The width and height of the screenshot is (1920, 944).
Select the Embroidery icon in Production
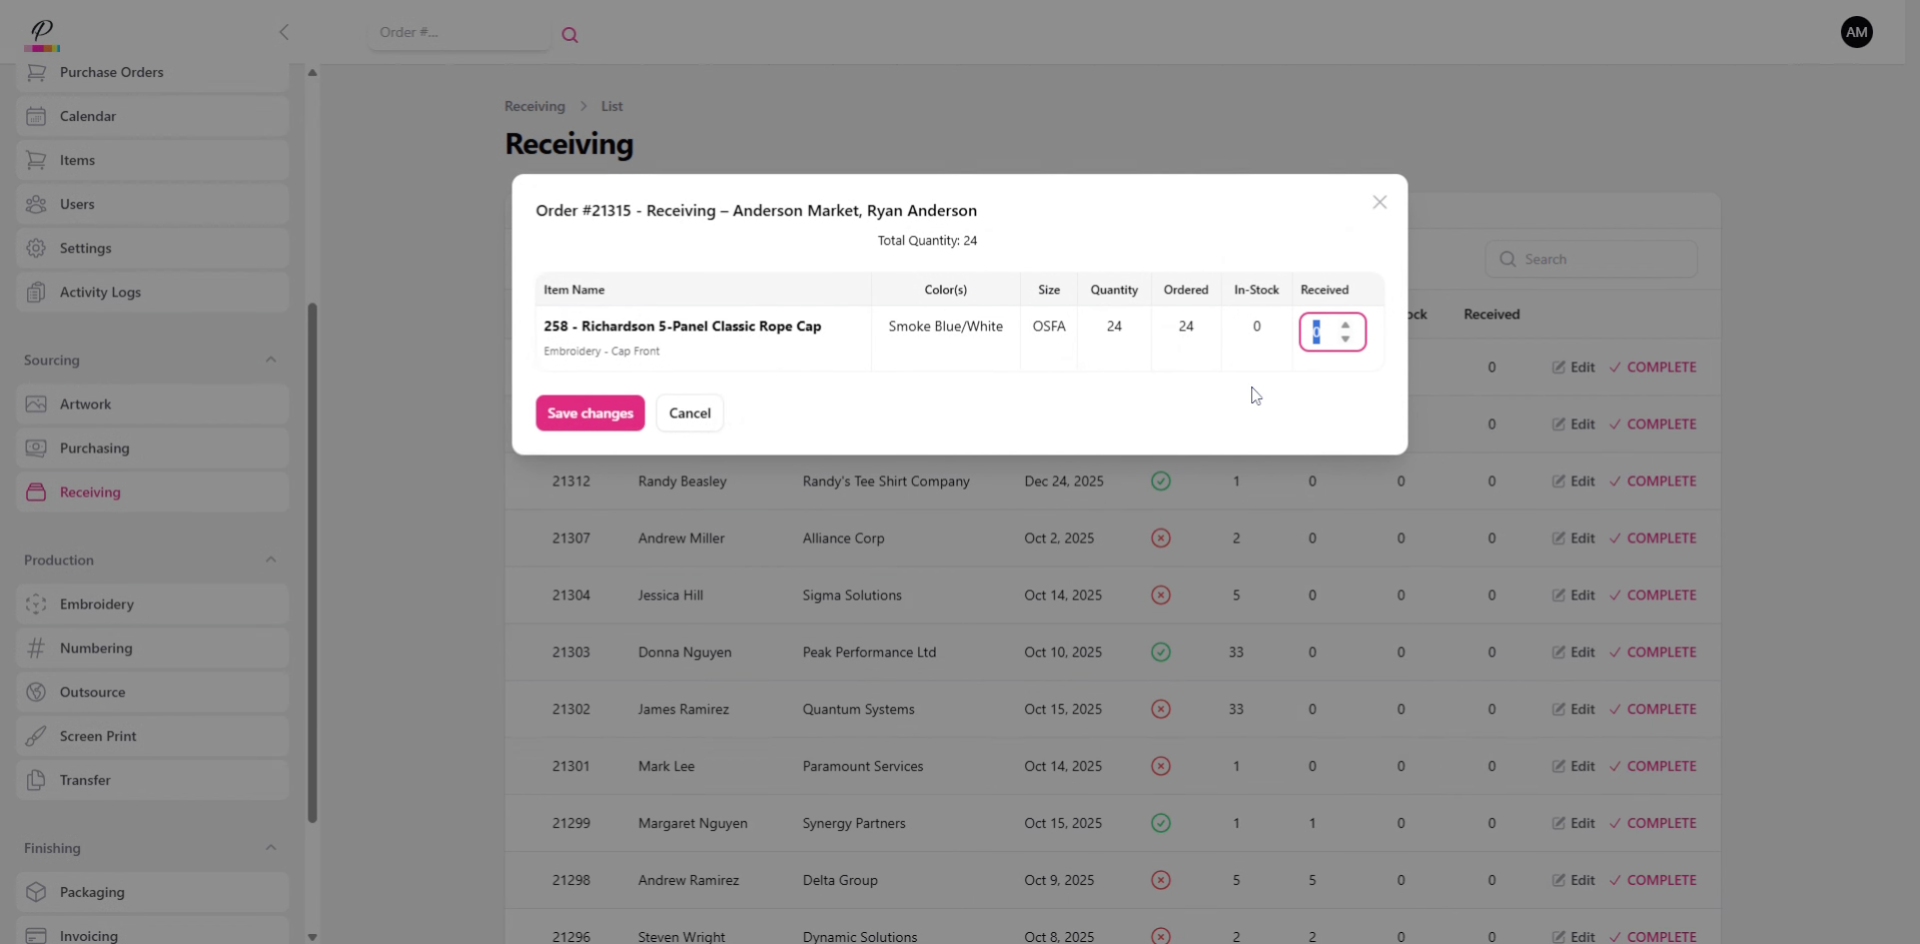(x=36, y=604)
